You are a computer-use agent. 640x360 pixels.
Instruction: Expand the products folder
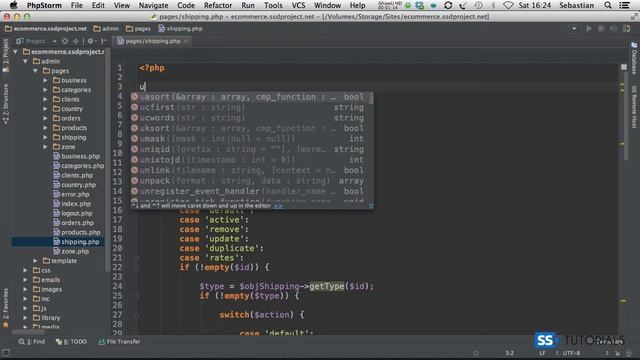click(x=45, y=128)
